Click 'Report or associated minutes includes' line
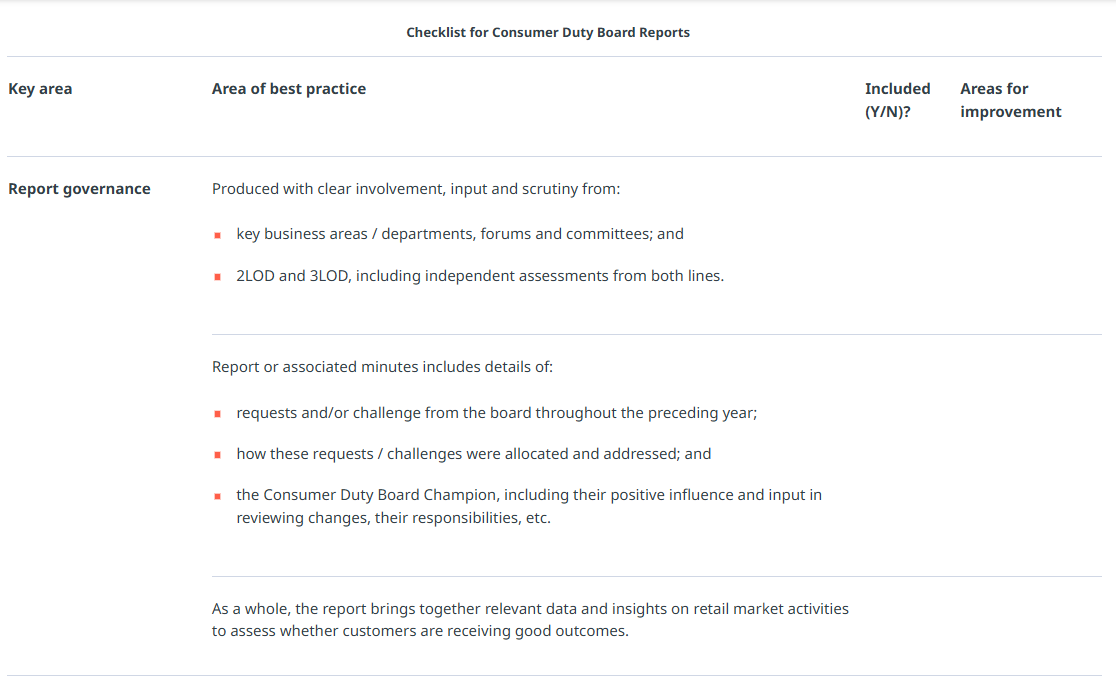Screen dimensions: 1116x677 tap(382, 367)
